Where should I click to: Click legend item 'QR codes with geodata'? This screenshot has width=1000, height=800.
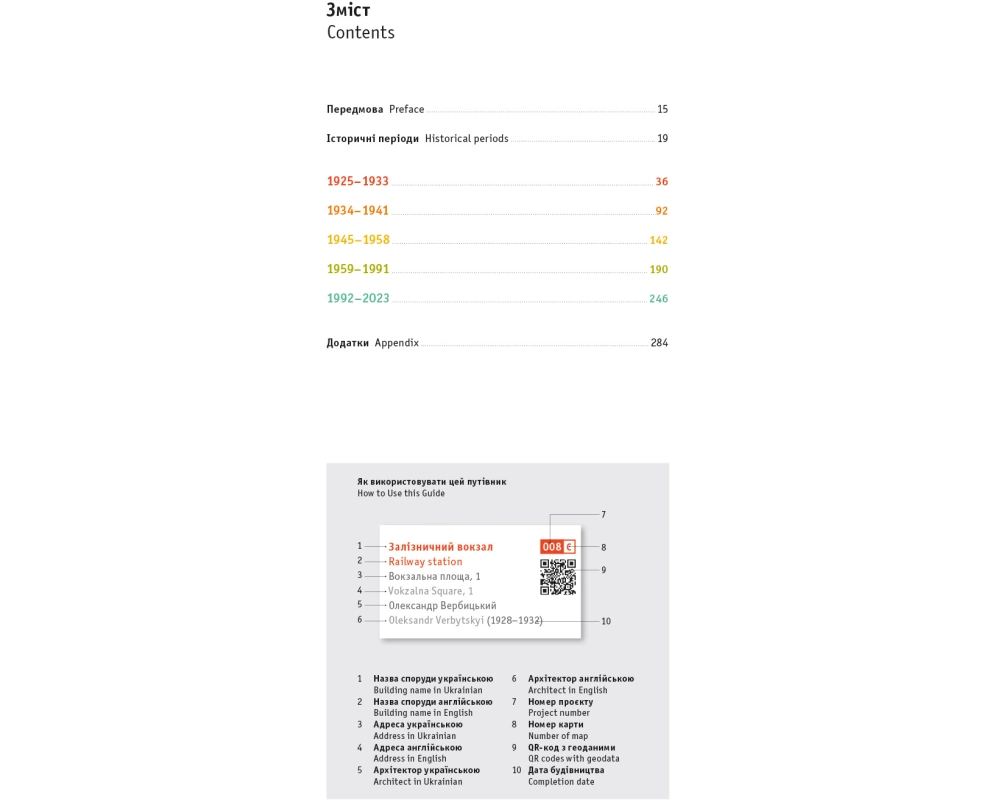[573, 759]
